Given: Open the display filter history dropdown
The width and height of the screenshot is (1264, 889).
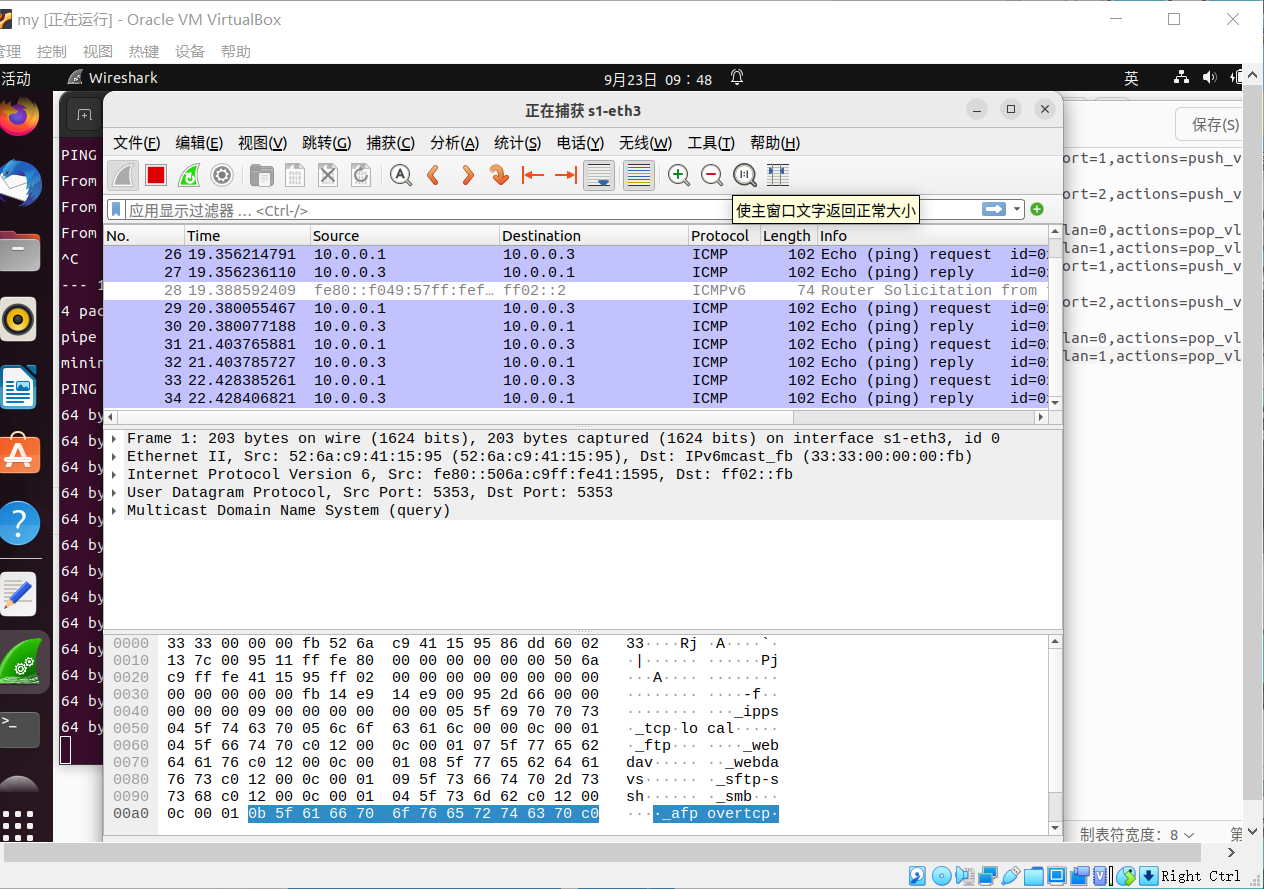Looking at the screenshot, I should pos(1018,210).
